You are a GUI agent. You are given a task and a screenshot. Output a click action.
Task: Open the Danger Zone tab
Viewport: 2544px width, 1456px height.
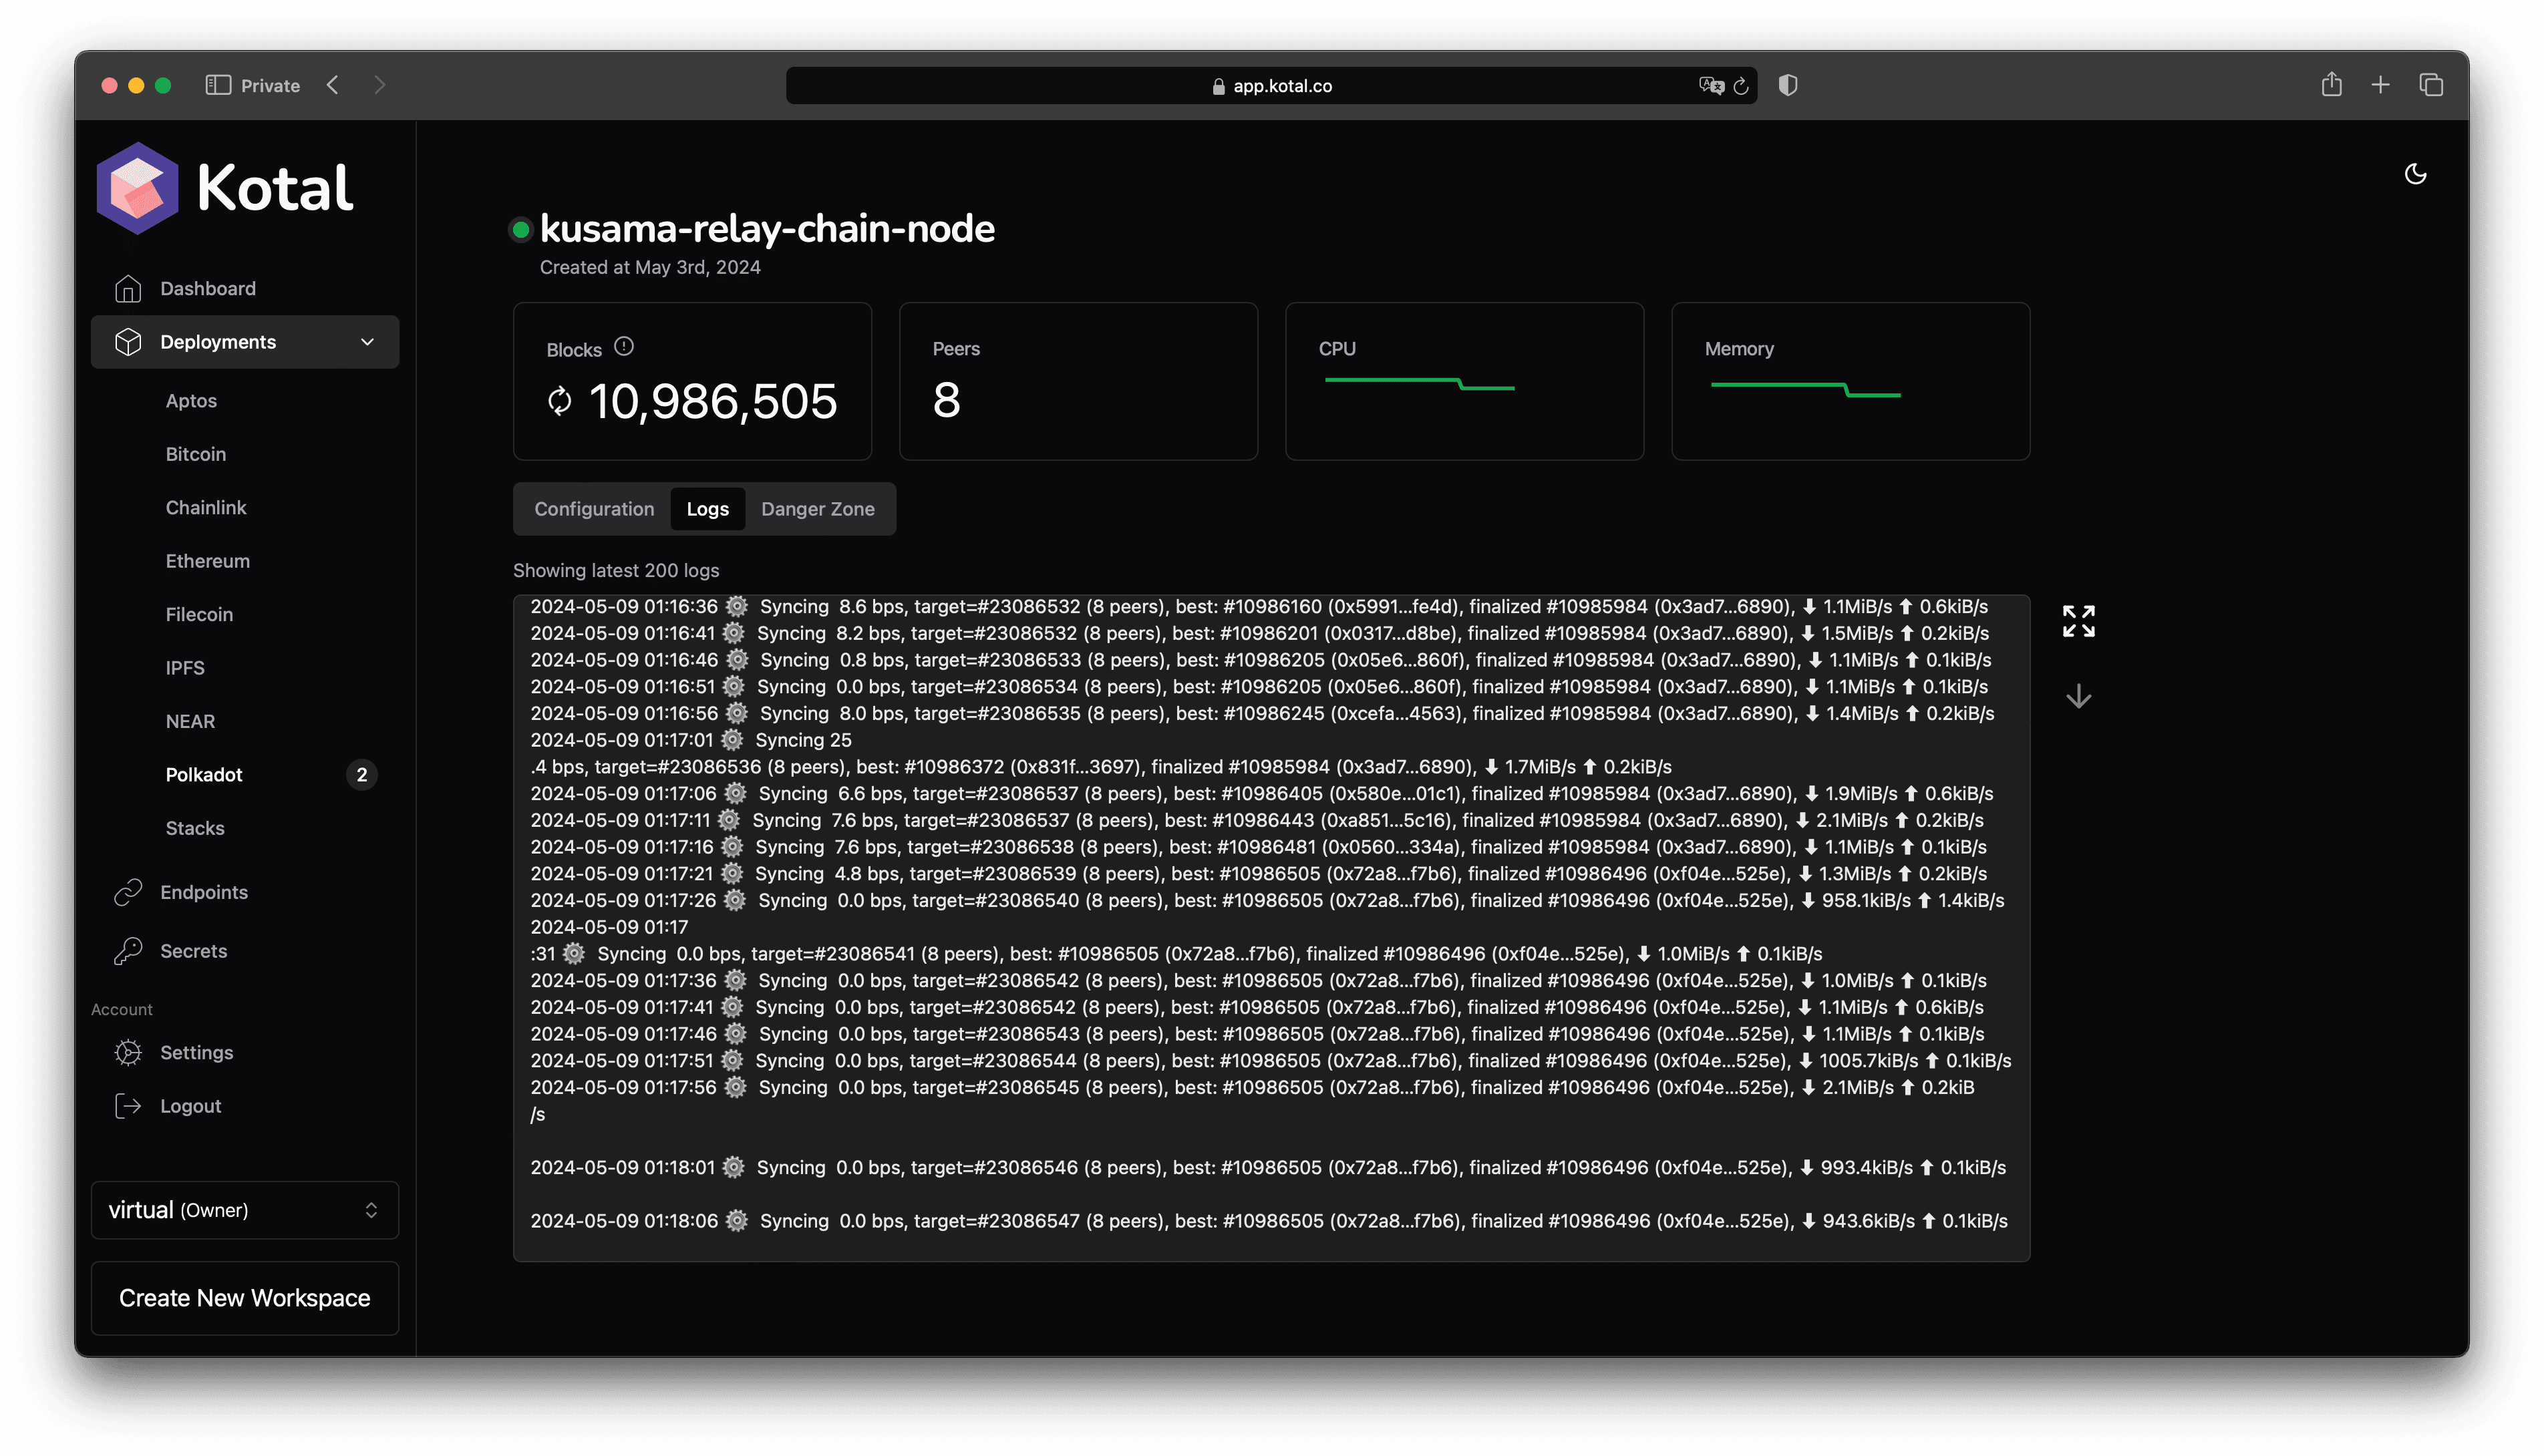817,509
